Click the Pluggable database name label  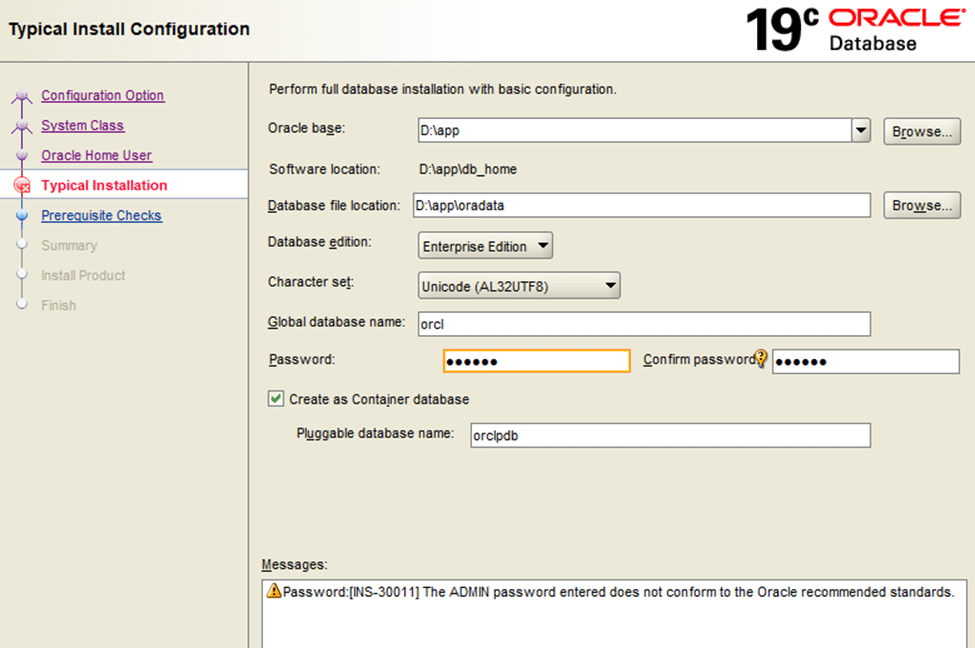[375, 433]
